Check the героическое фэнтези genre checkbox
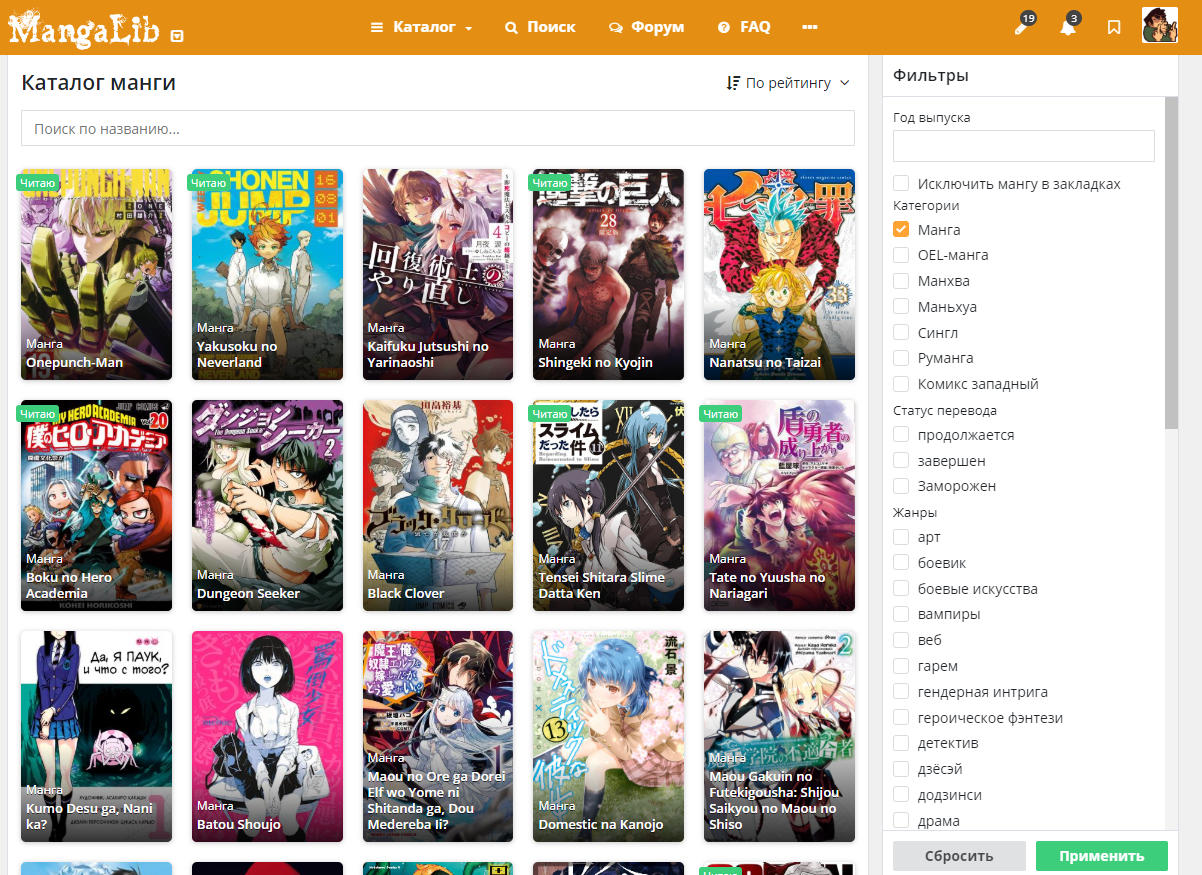The height and width of the screenshot is (875, 1202). click(901, 718)
